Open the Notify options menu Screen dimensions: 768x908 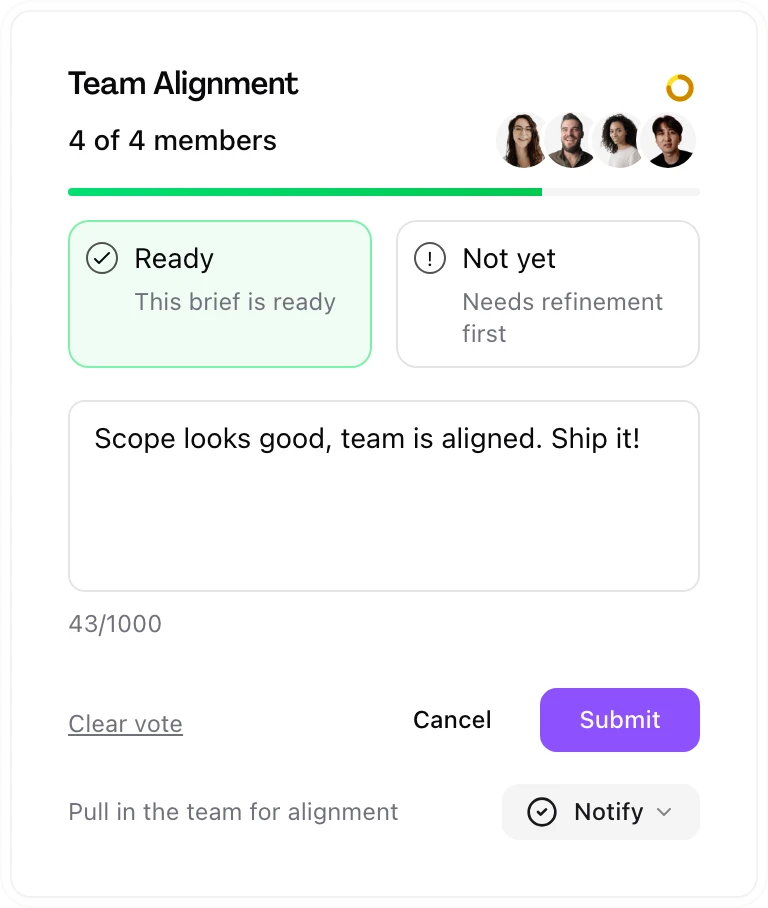tap(600, 812)
